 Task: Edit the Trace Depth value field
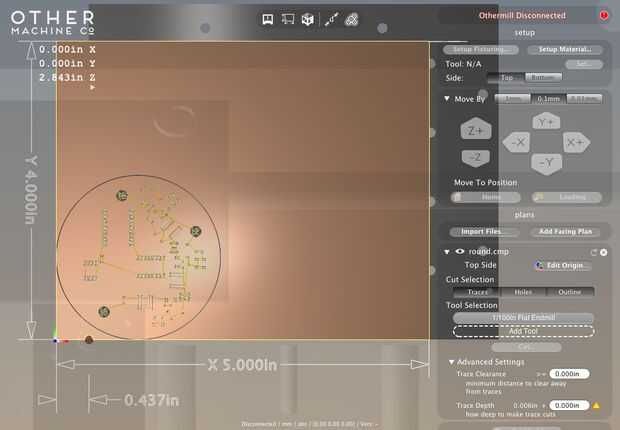click(x=569, y=405)
